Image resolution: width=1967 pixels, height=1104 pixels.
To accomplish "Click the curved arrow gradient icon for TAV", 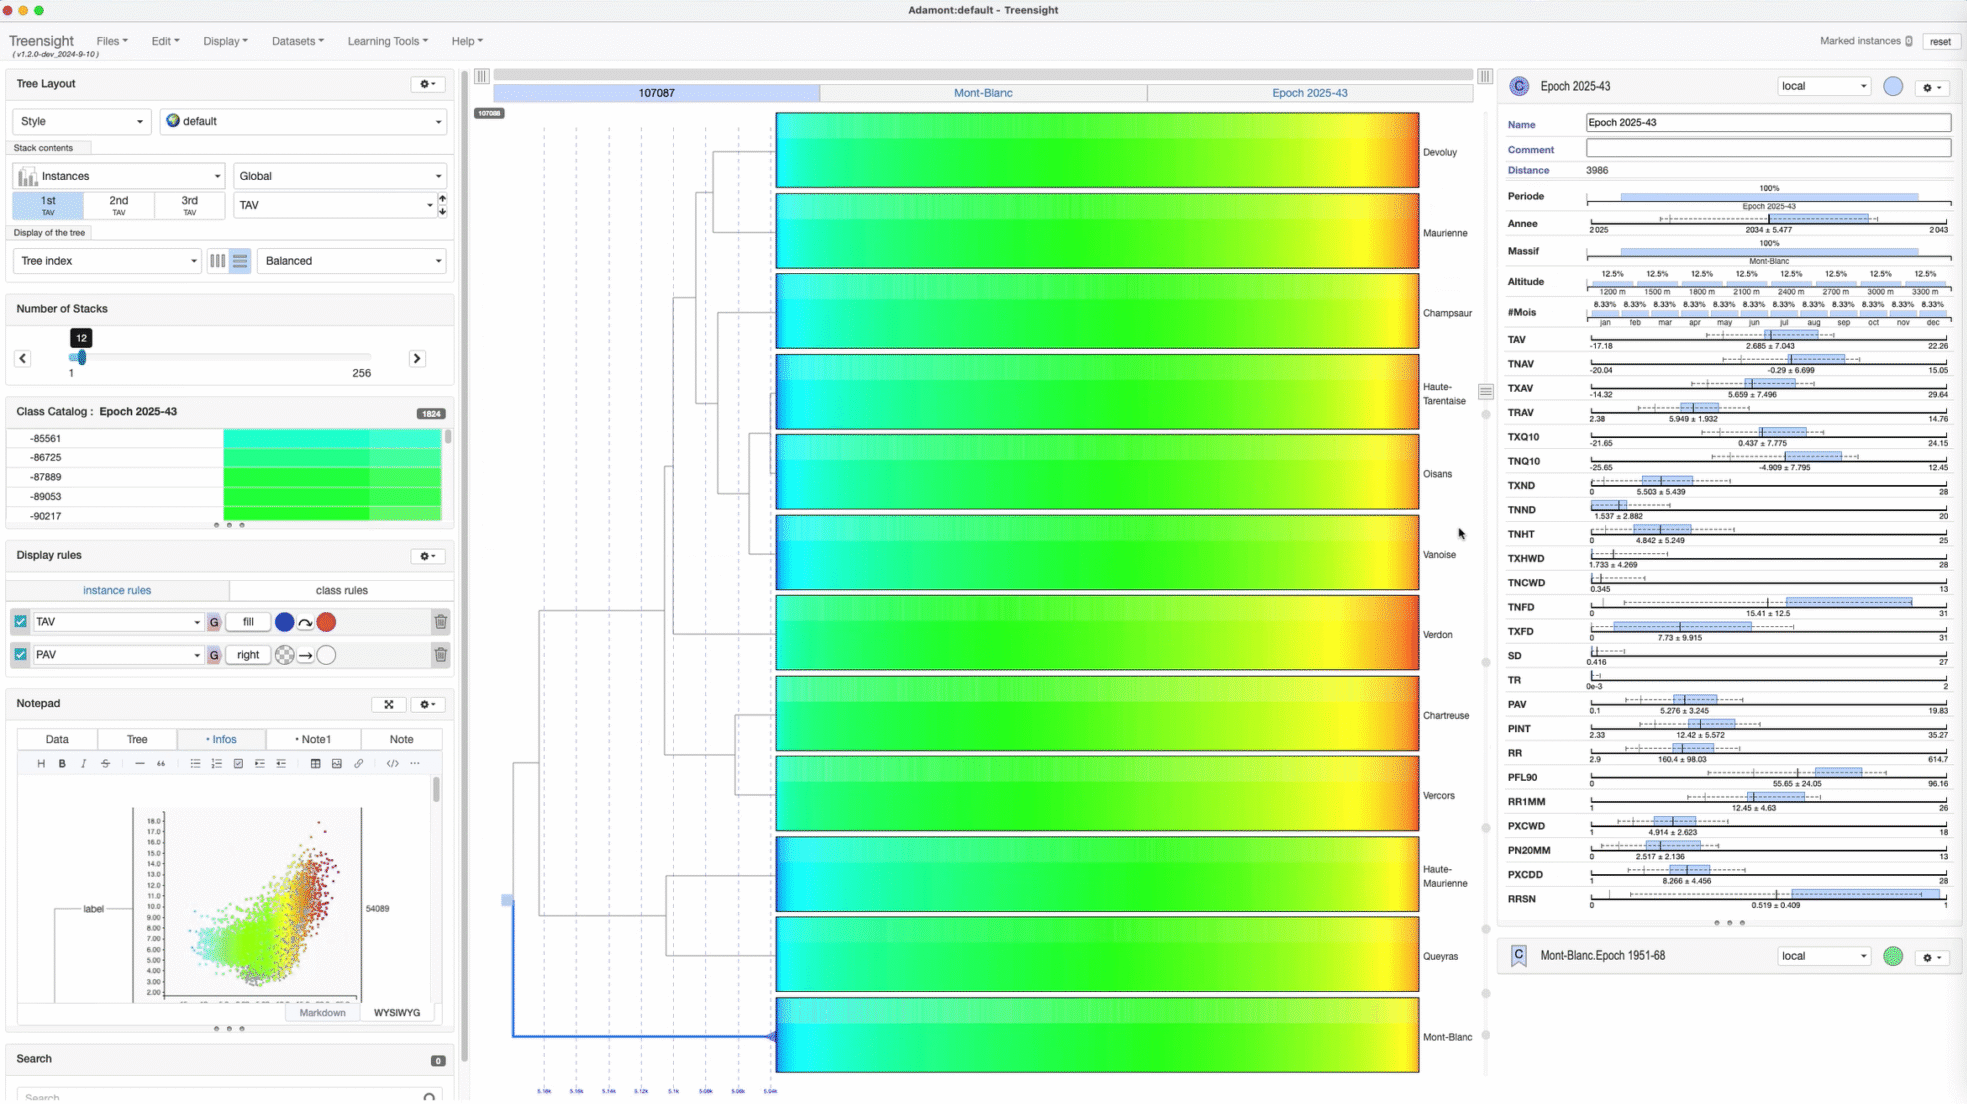I will coord(305,623).
